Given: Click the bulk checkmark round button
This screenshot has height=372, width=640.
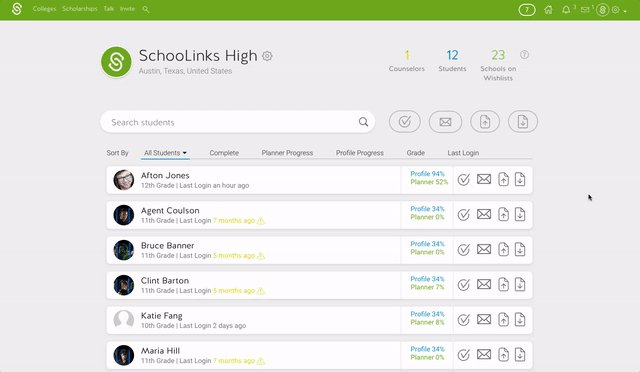Looking at the screenshot, I should [404, 122].
